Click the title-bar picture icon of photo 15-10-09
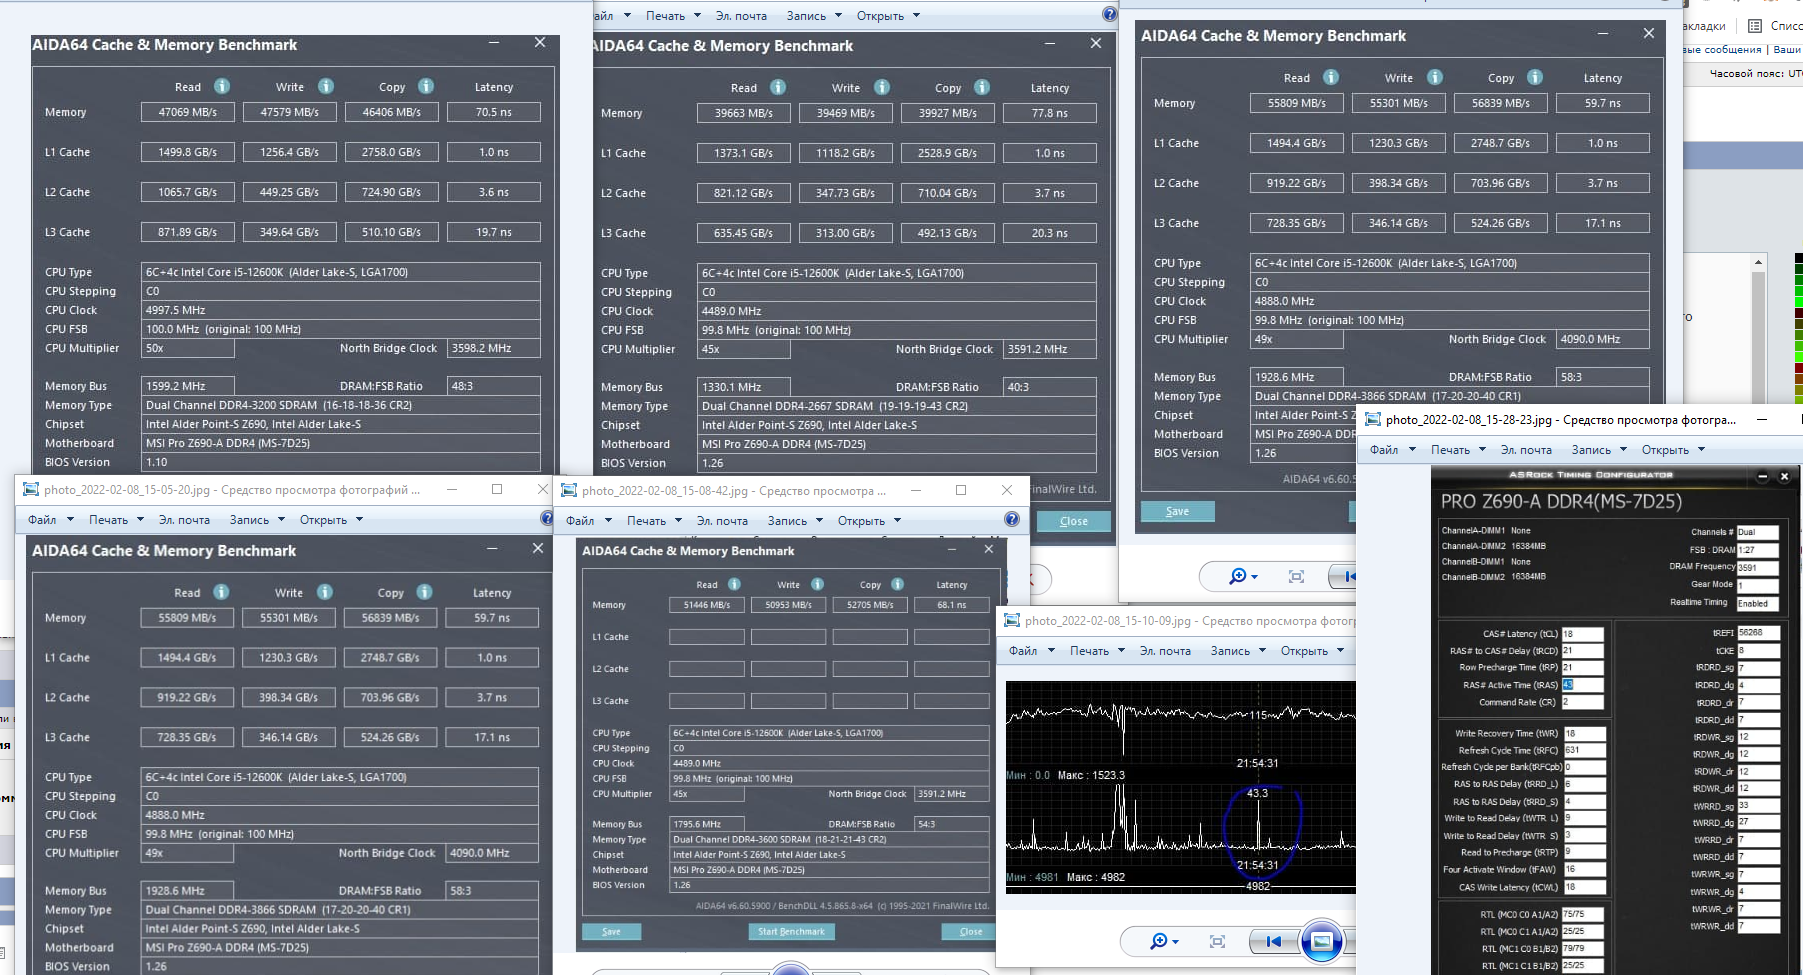Image resolution: width=1803 pixels, height=975 pixels. click(1012, 620)
